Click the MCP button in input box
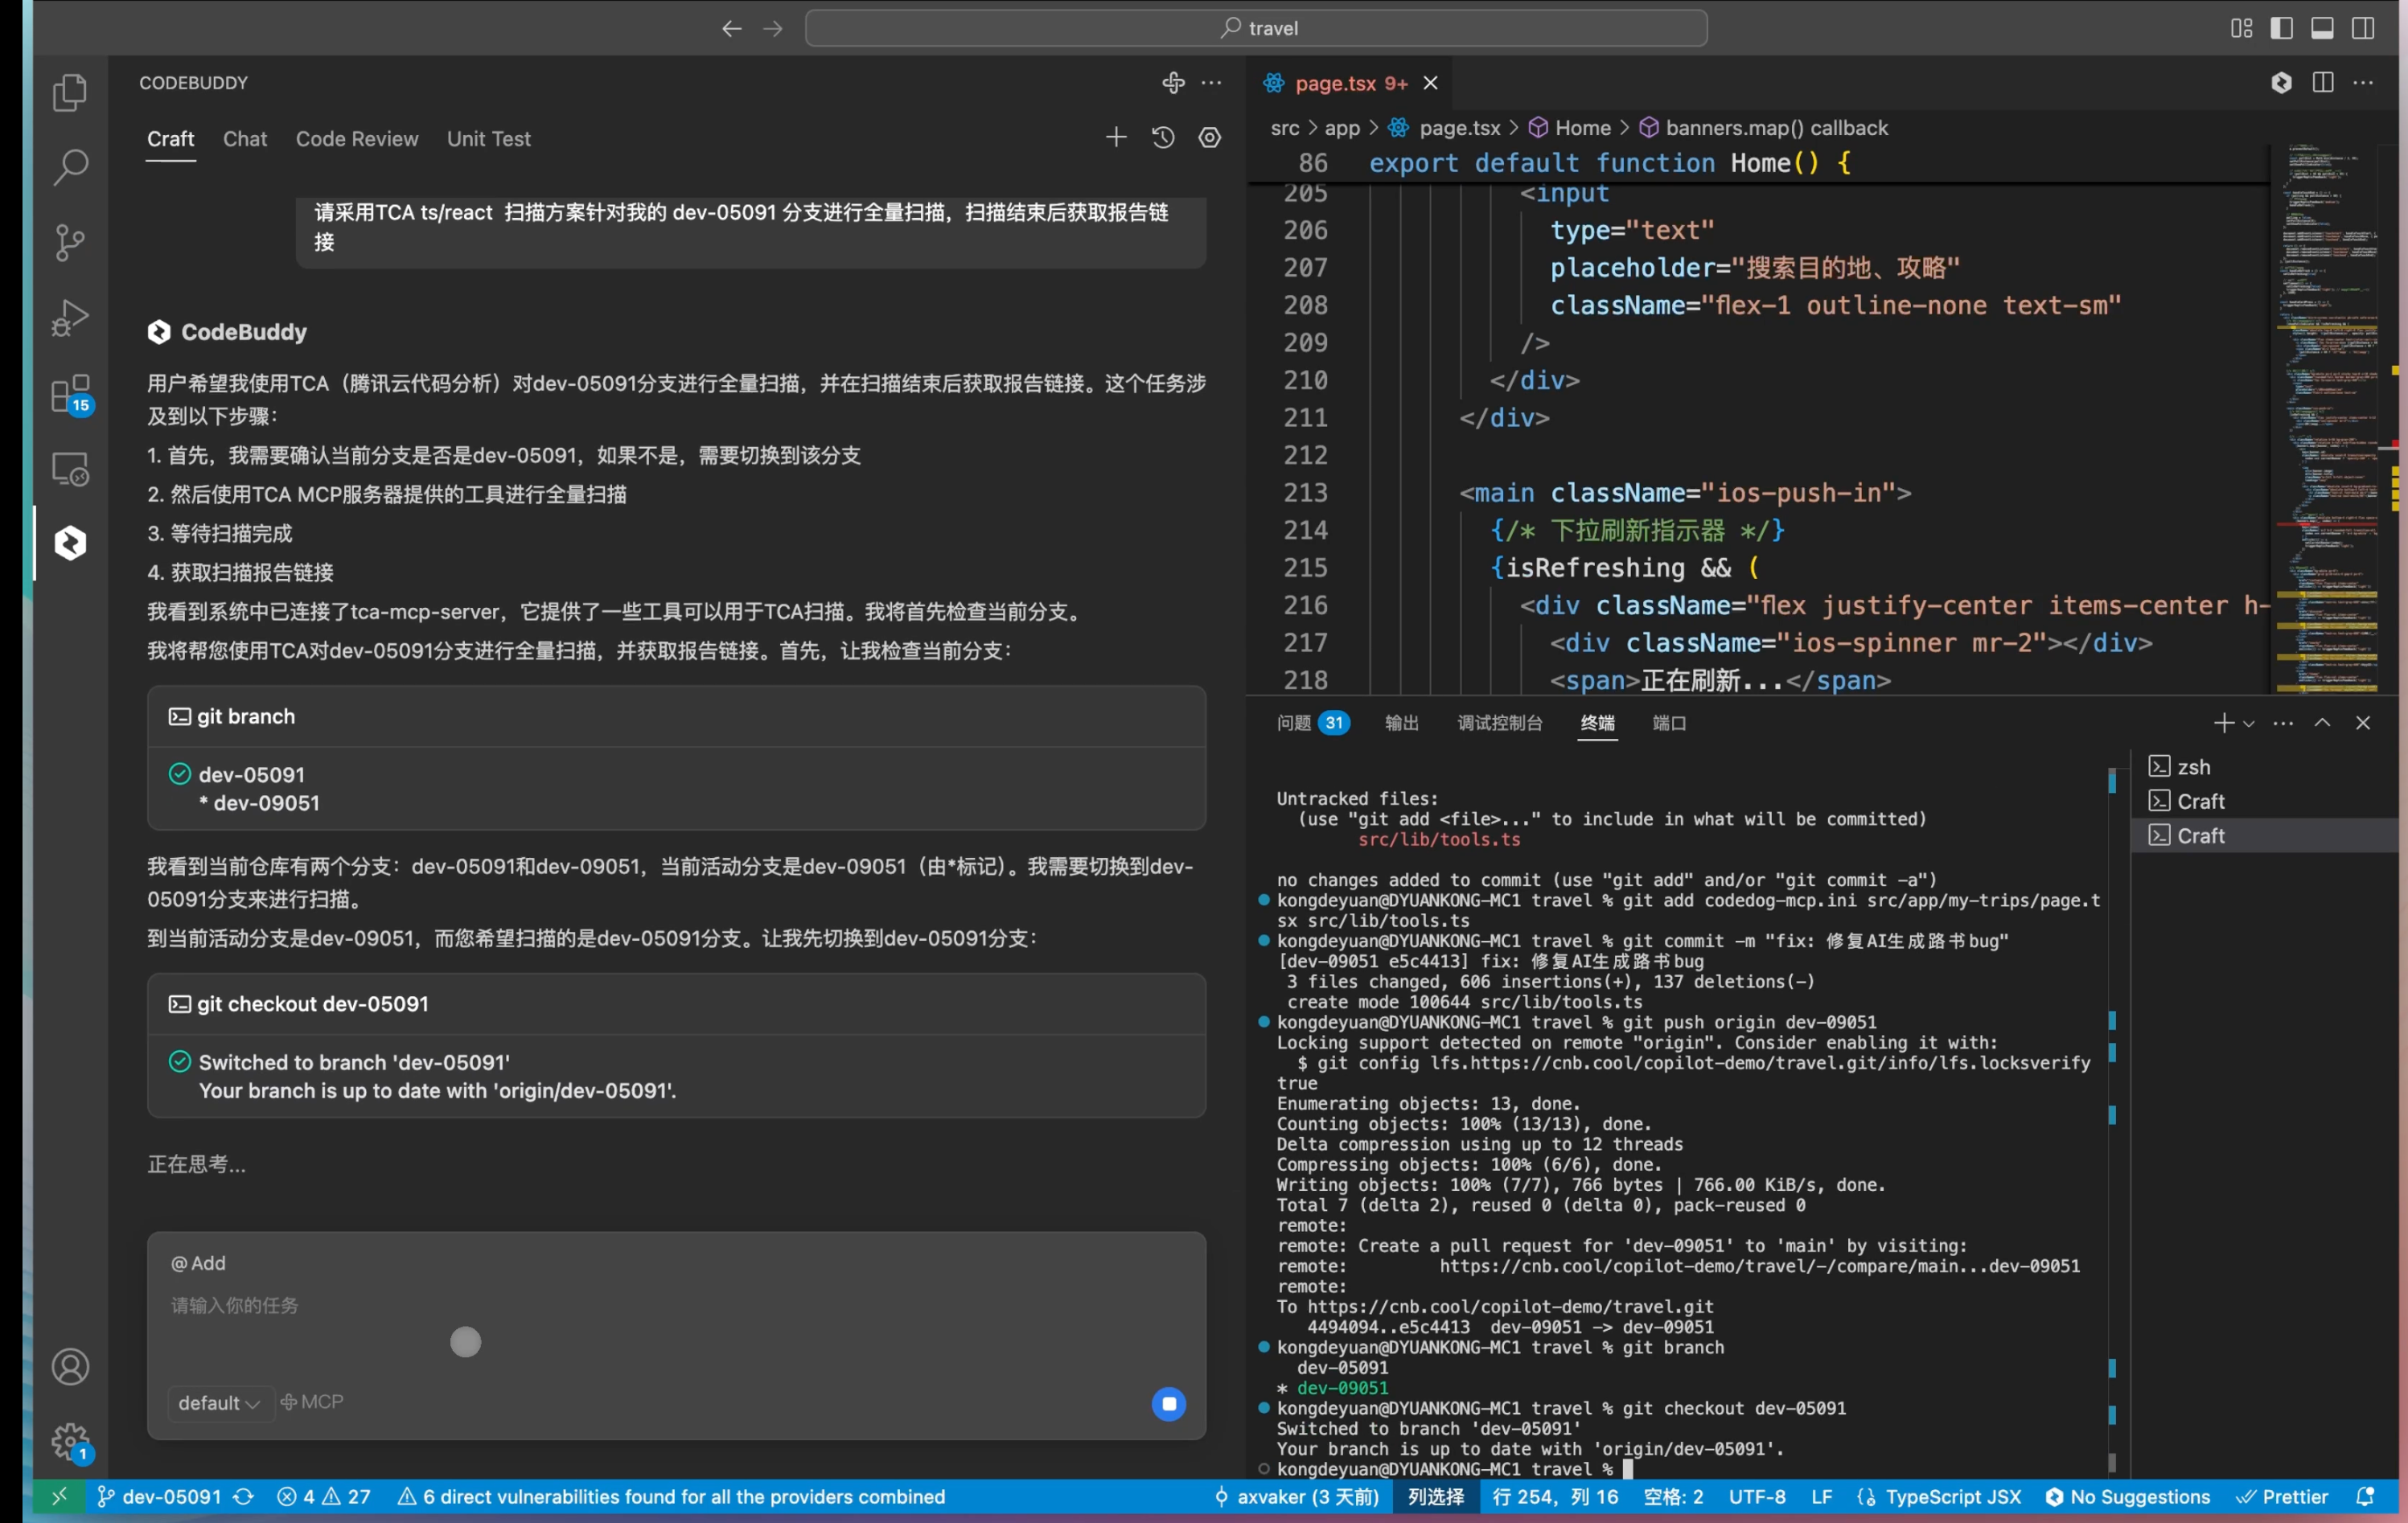Image resolution: width=2408 pixels, height=1523 pixels. [x=312, y=1402]
